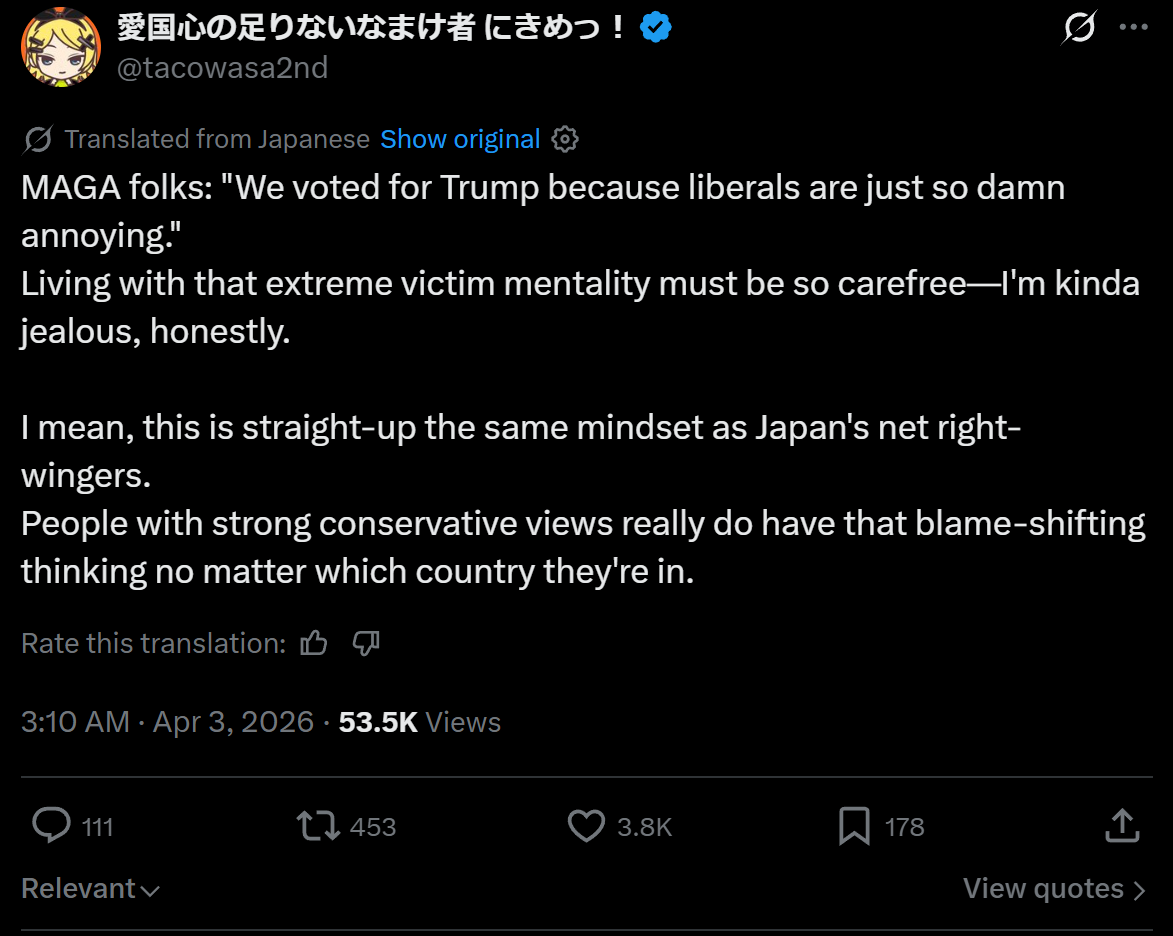Viewport: 1173px width, 936px height.
Task: Click the blue verified badge
Action: (655, 29)
